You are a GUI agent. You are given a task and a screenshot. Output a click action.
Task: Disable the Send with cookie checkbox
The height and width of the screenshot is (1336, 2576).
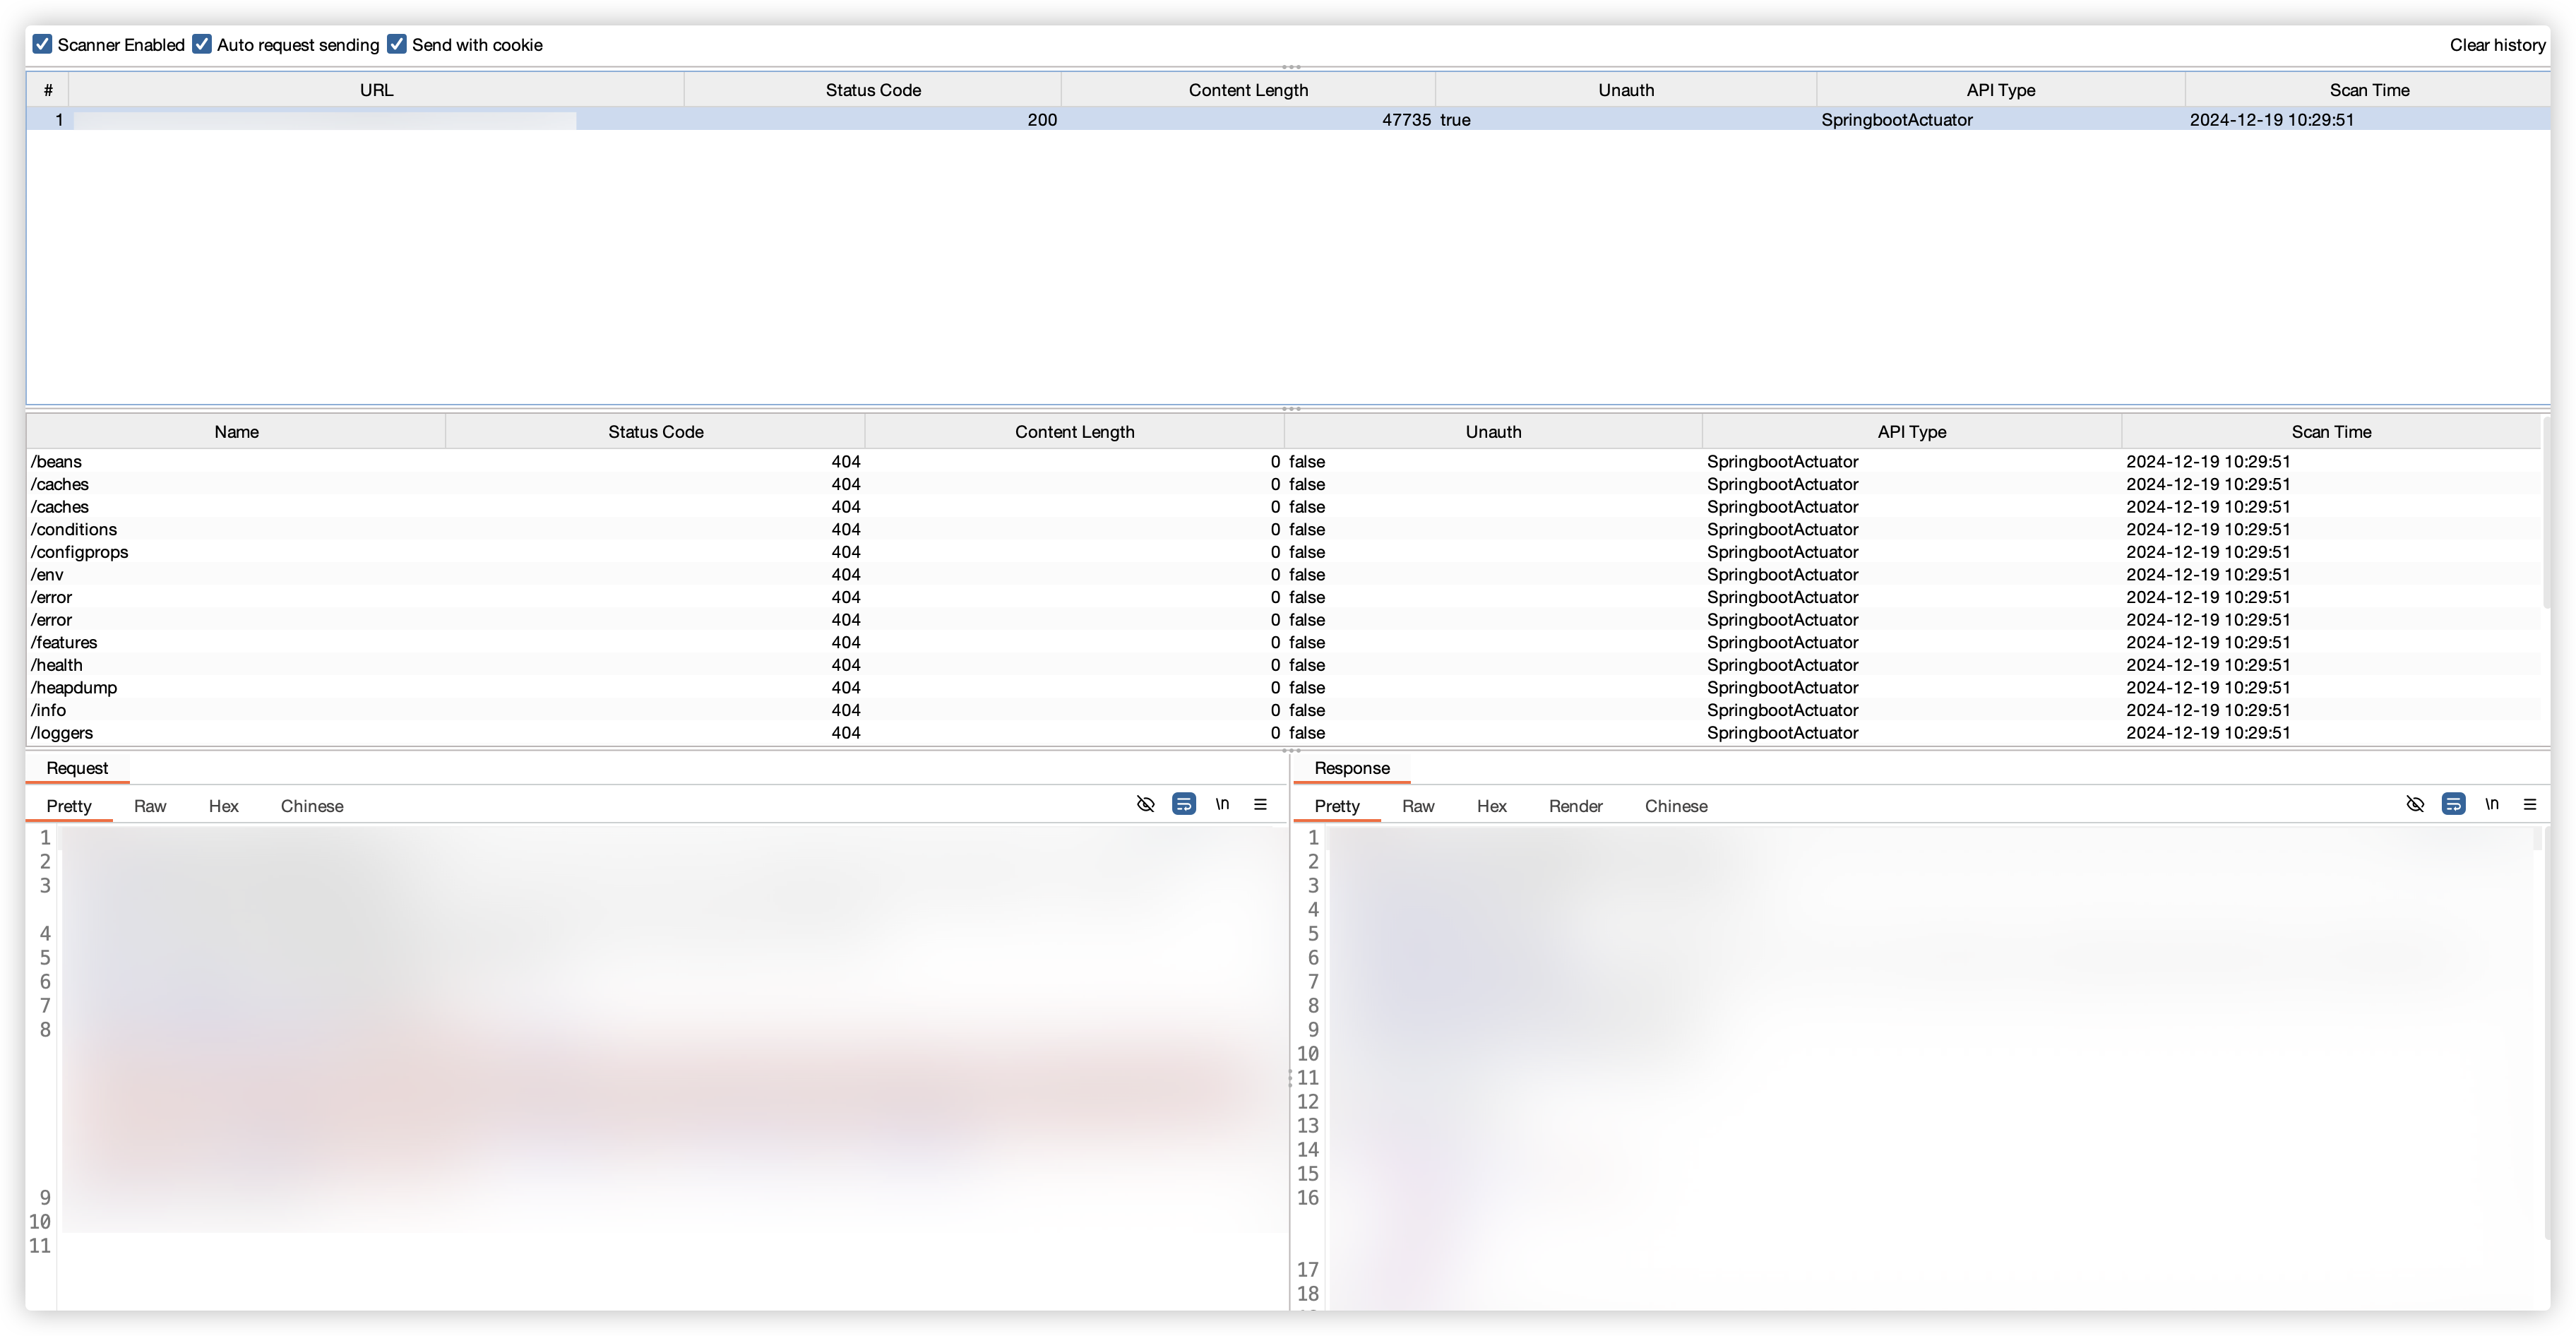397,44
